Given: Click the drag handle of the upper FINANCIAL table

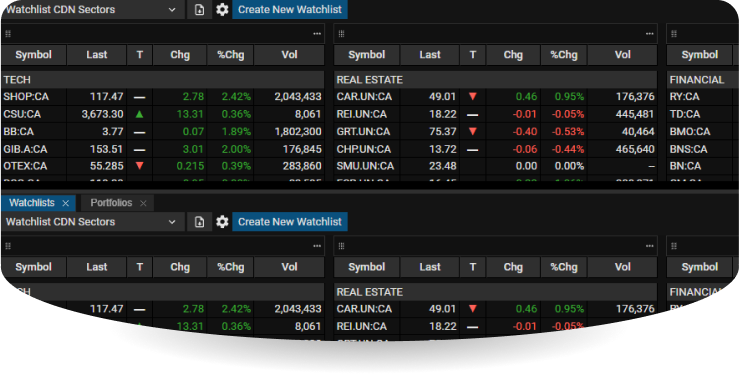Looking at the screenshot, I should 674,34.
